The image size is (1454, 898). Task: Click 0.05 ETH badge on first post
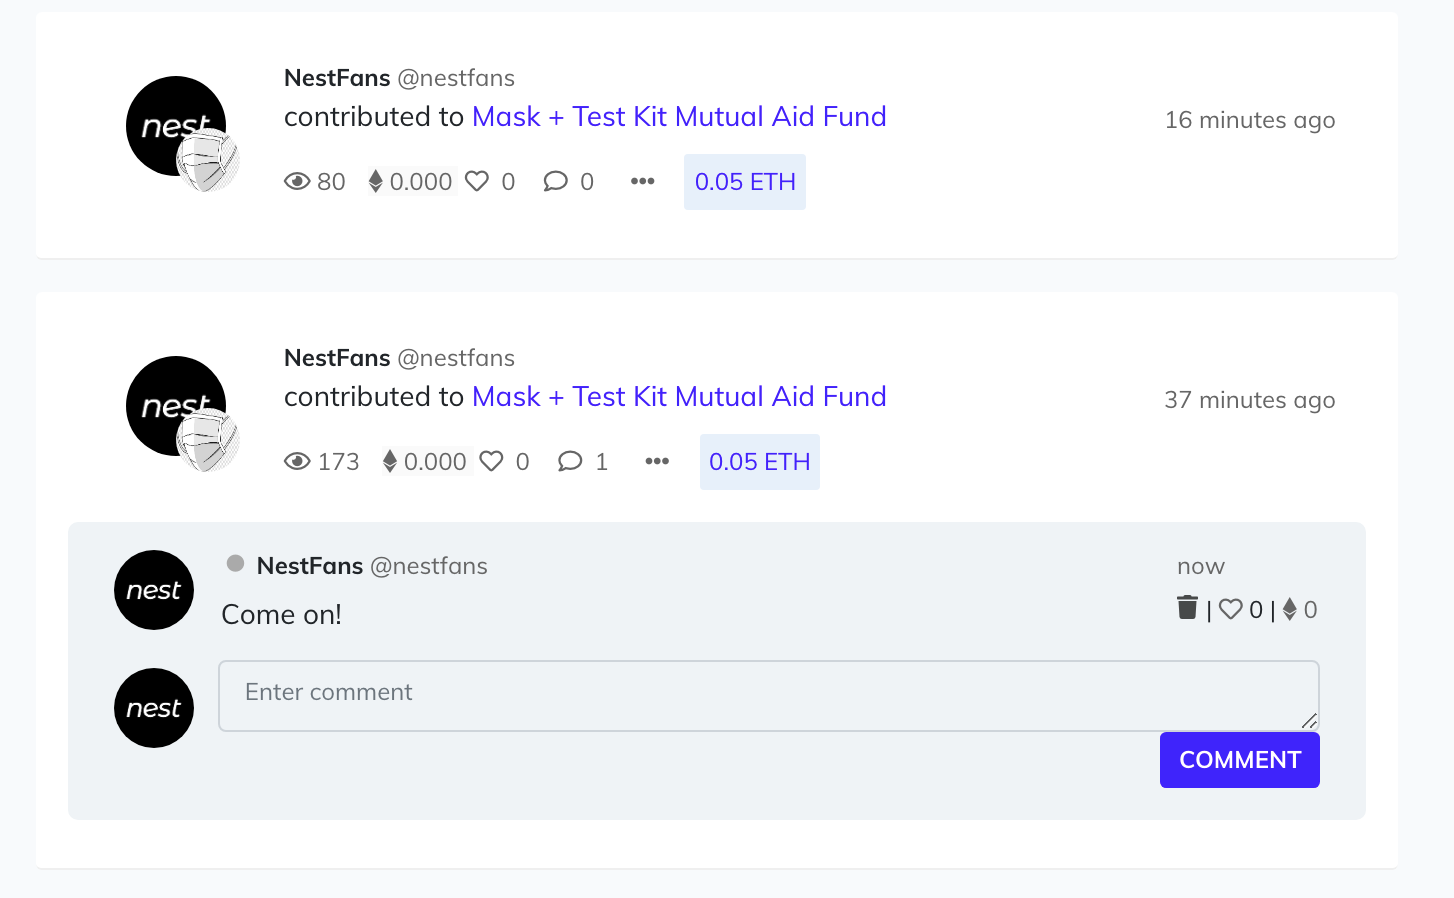click(x=745, y=182)
